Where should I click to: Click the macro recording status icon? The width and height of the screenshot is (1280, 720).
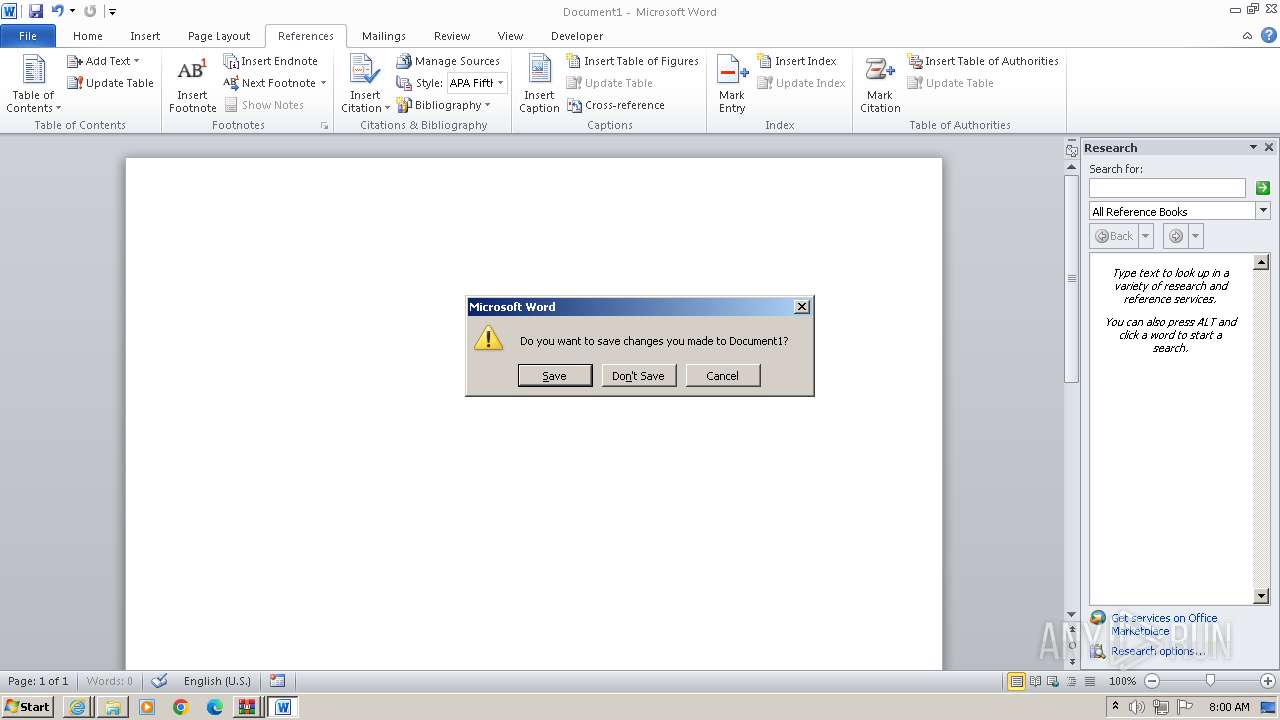coord(277,681)
